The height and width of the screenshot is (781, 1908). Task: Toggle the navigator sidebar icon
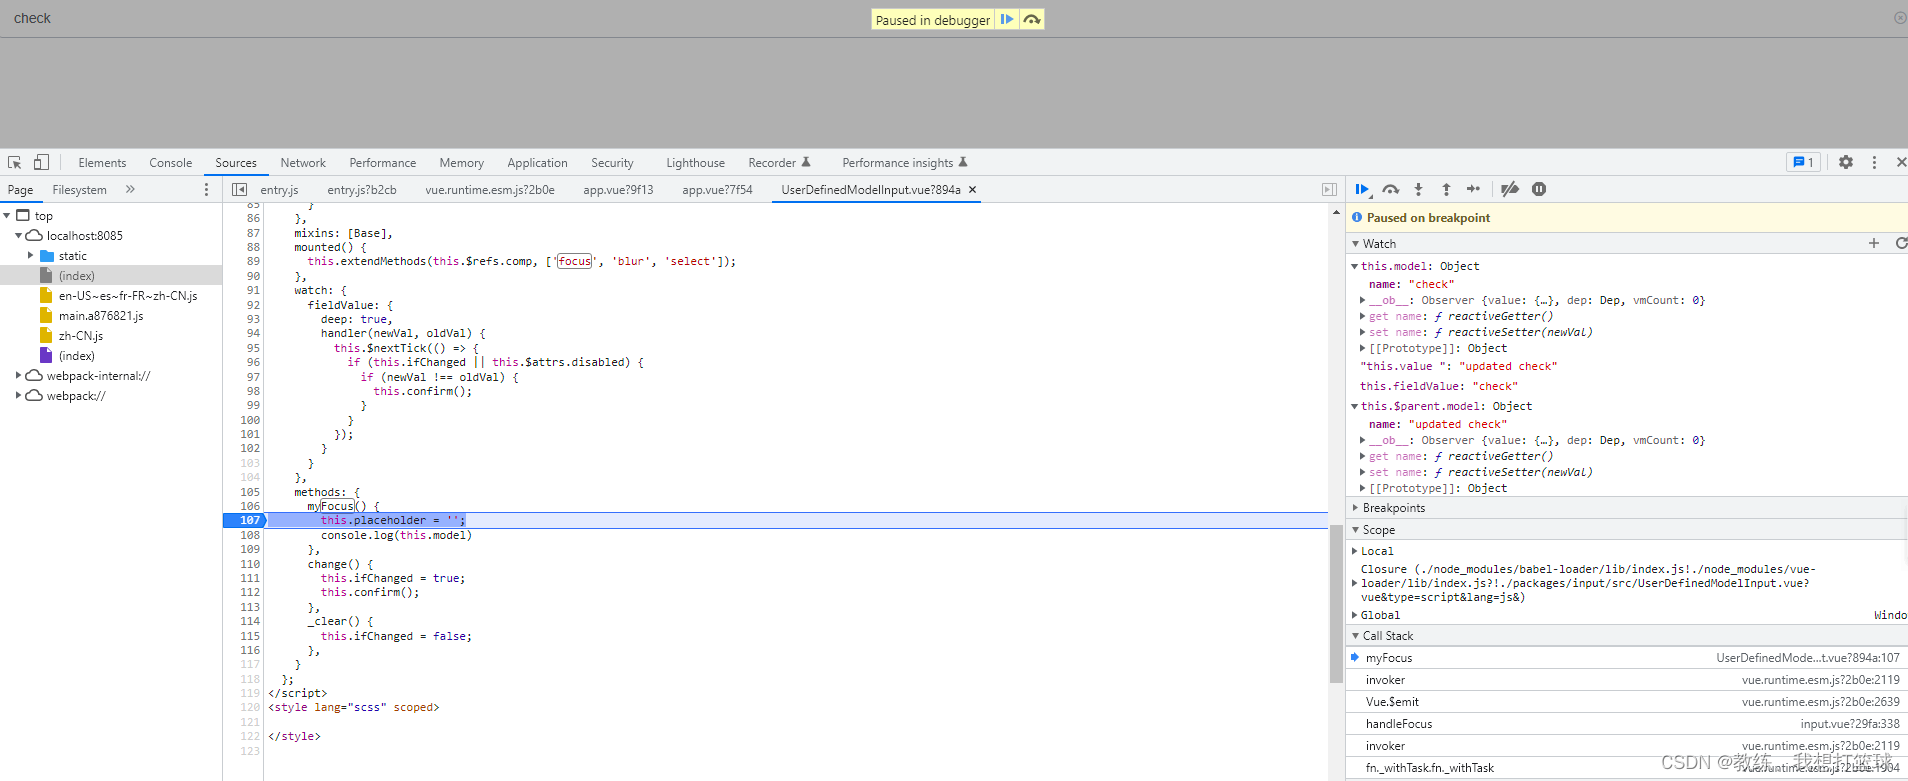click(x=239, y=189)
